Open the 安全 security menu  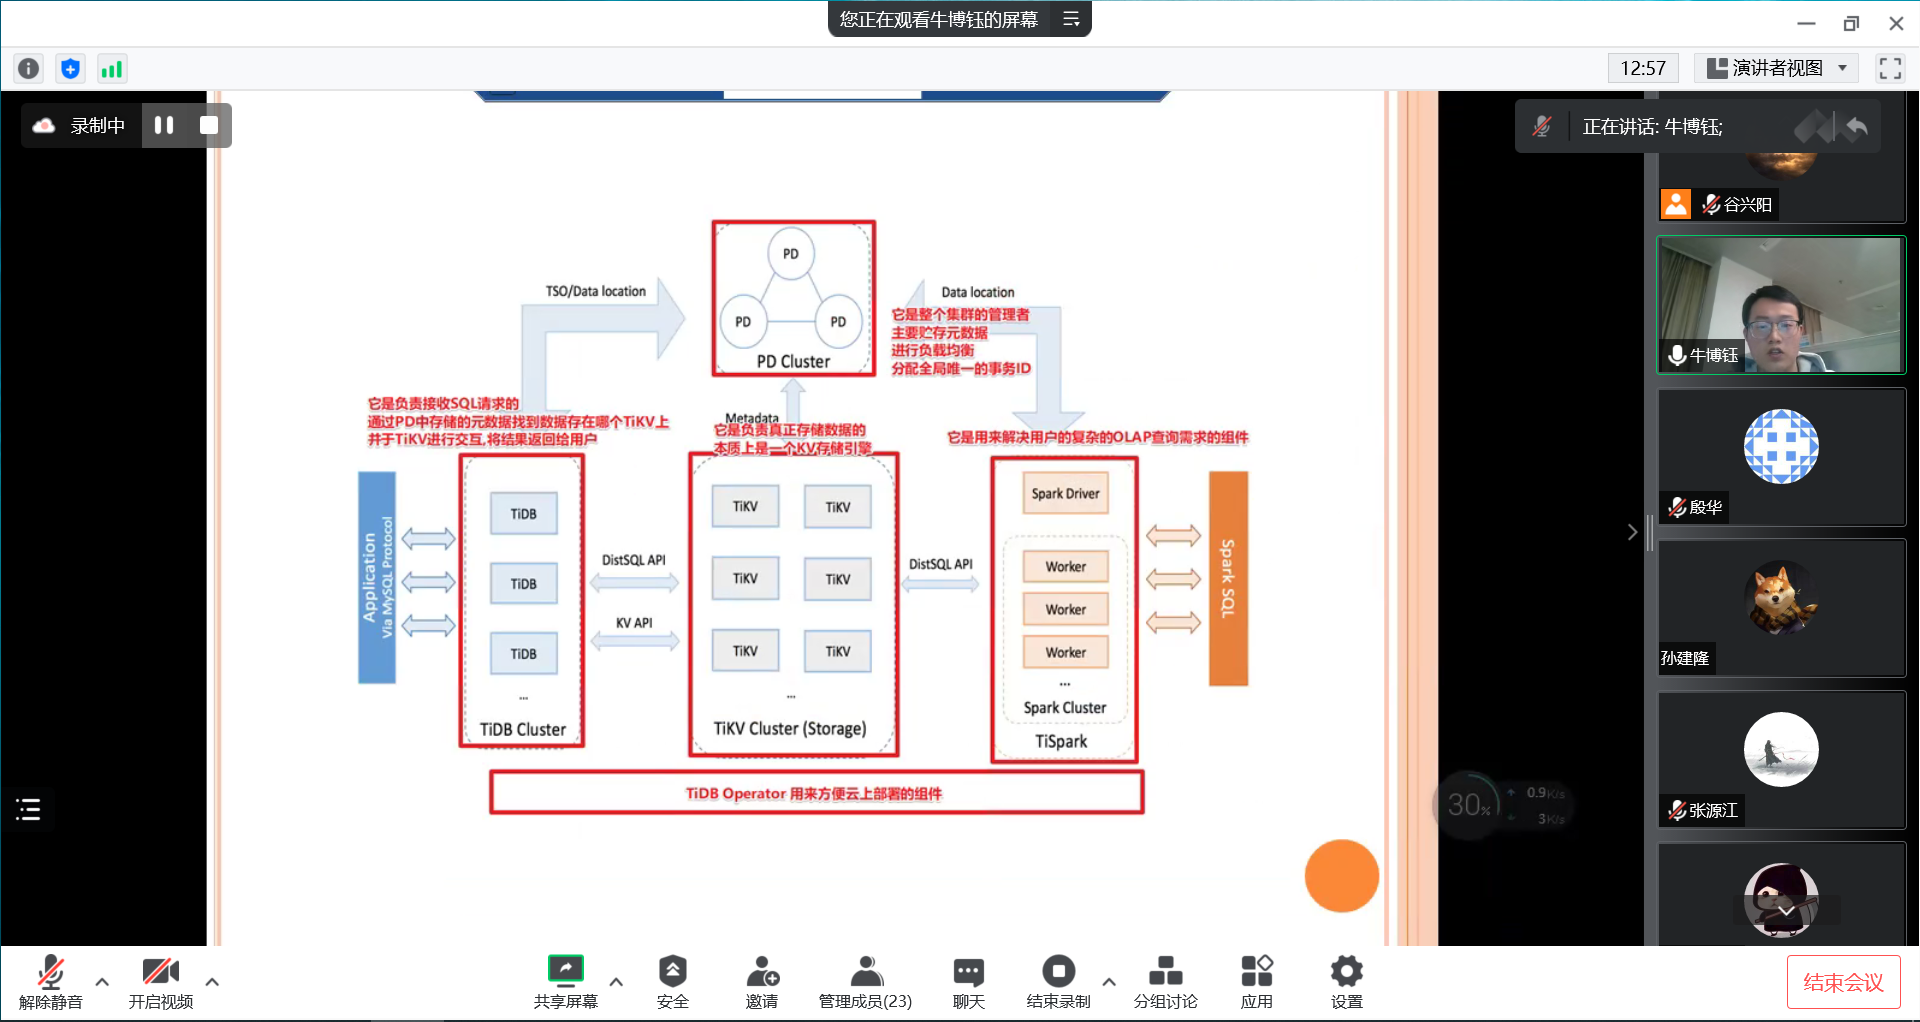click(x=673, y=982)
